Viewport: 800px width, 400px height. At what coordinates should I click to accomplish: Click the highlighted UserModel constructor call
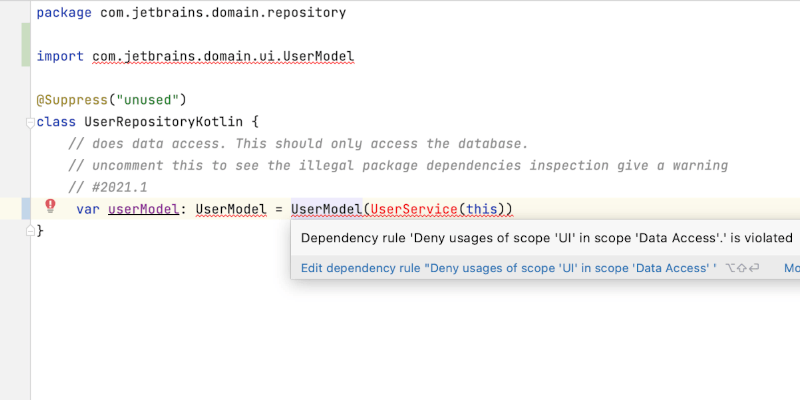coord(325,209)
